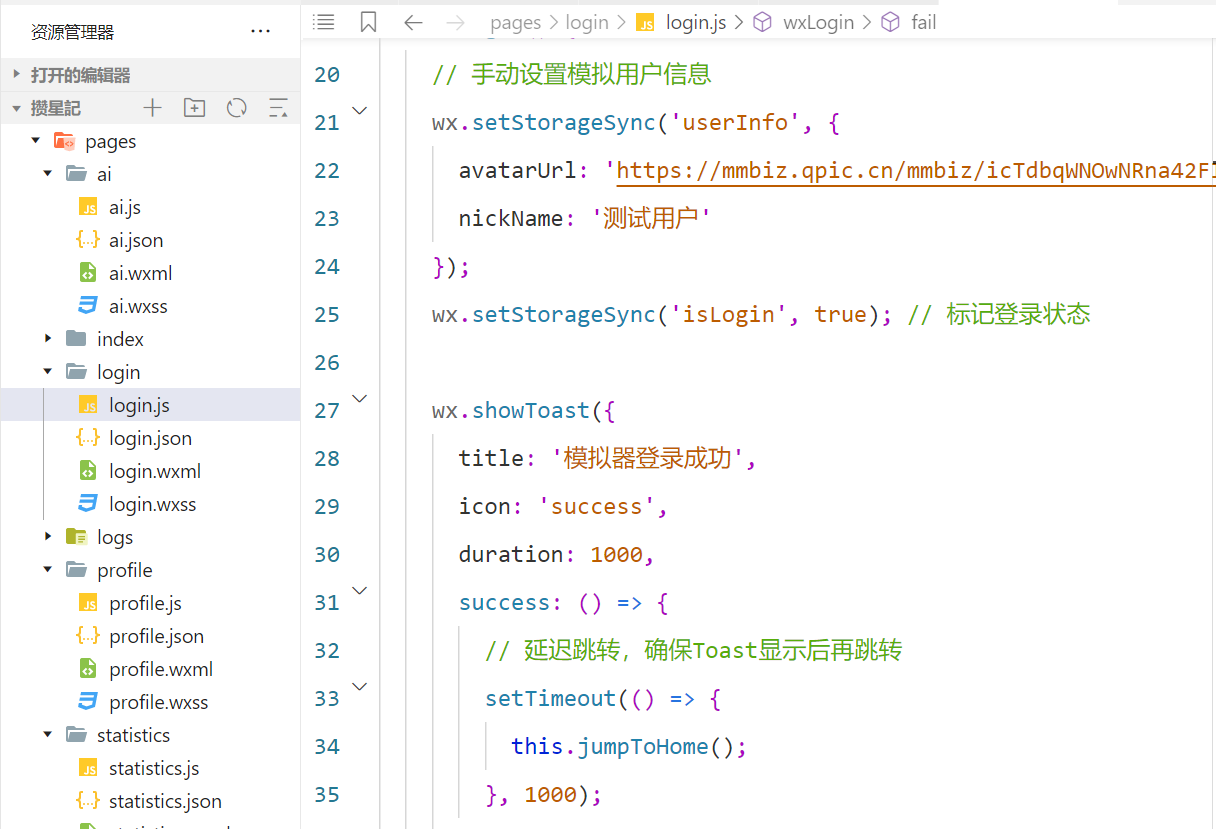Open statistics.json file
The height and width of the screenshot is (829, 1216).
(x=165, y=801)
